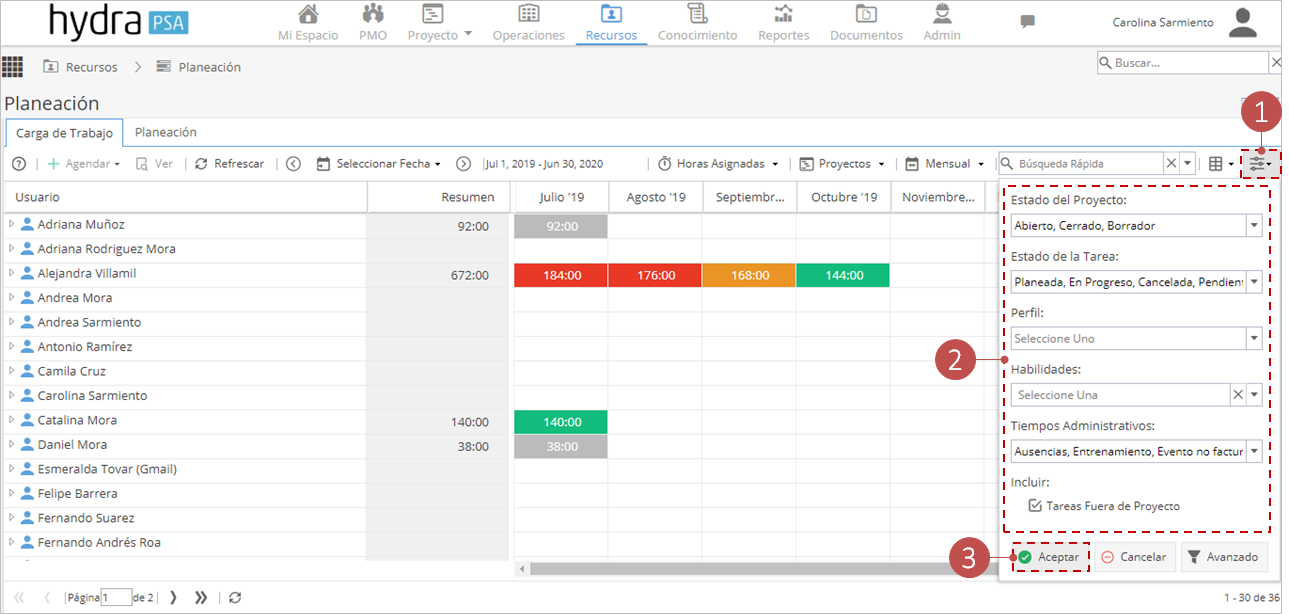Open the Admin module icon
This screenshot has height=614, width=1289.
click(941, 14)
